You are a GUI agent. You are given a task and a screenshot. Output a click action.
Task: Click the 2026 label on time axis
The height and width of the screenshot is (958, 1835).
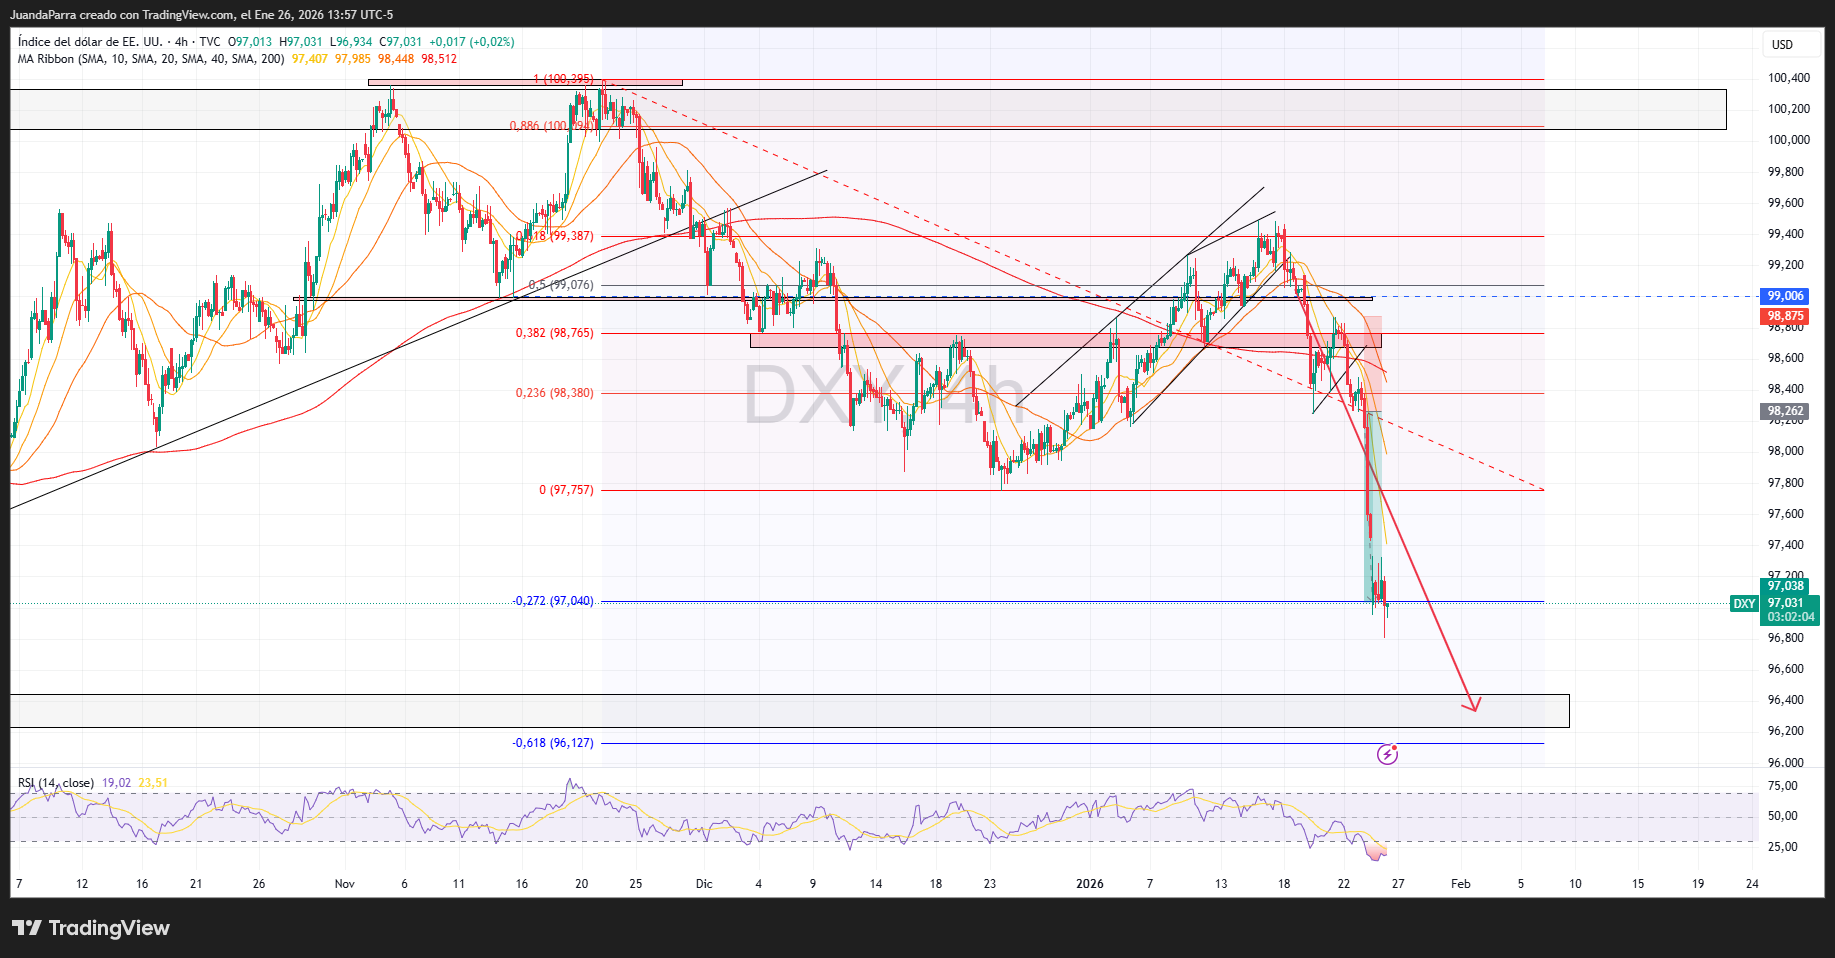tap(1089, 884)
